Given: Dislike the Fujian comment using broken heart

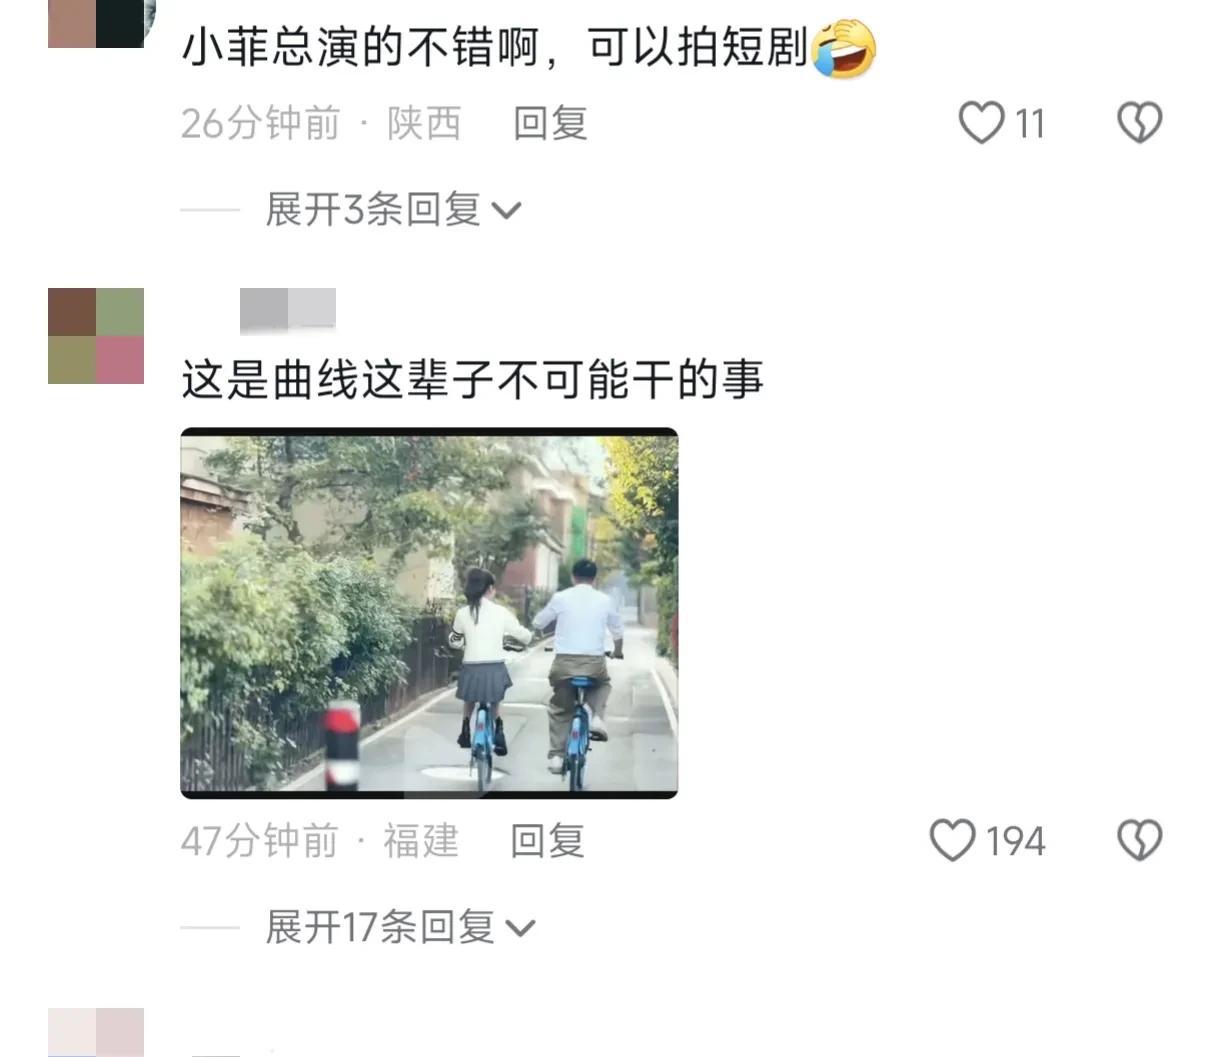Looking at the screenshot, I should [1139, 840].
